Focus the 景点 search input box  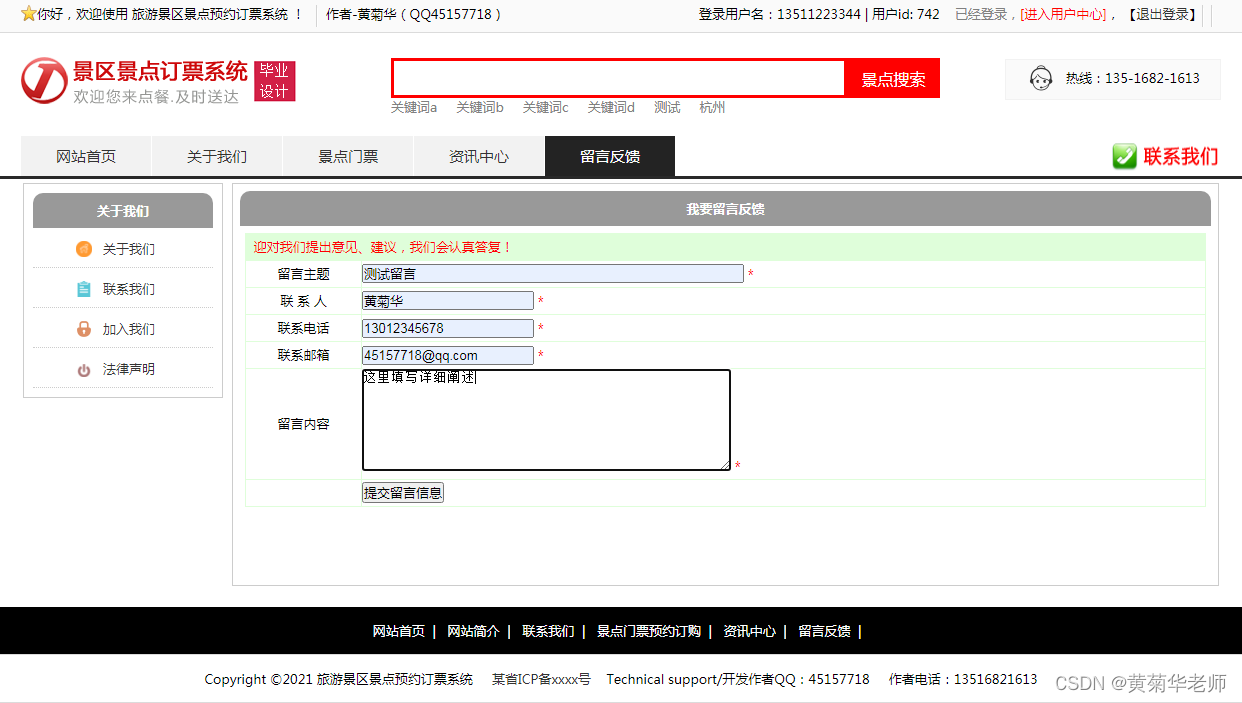(619, 78)
